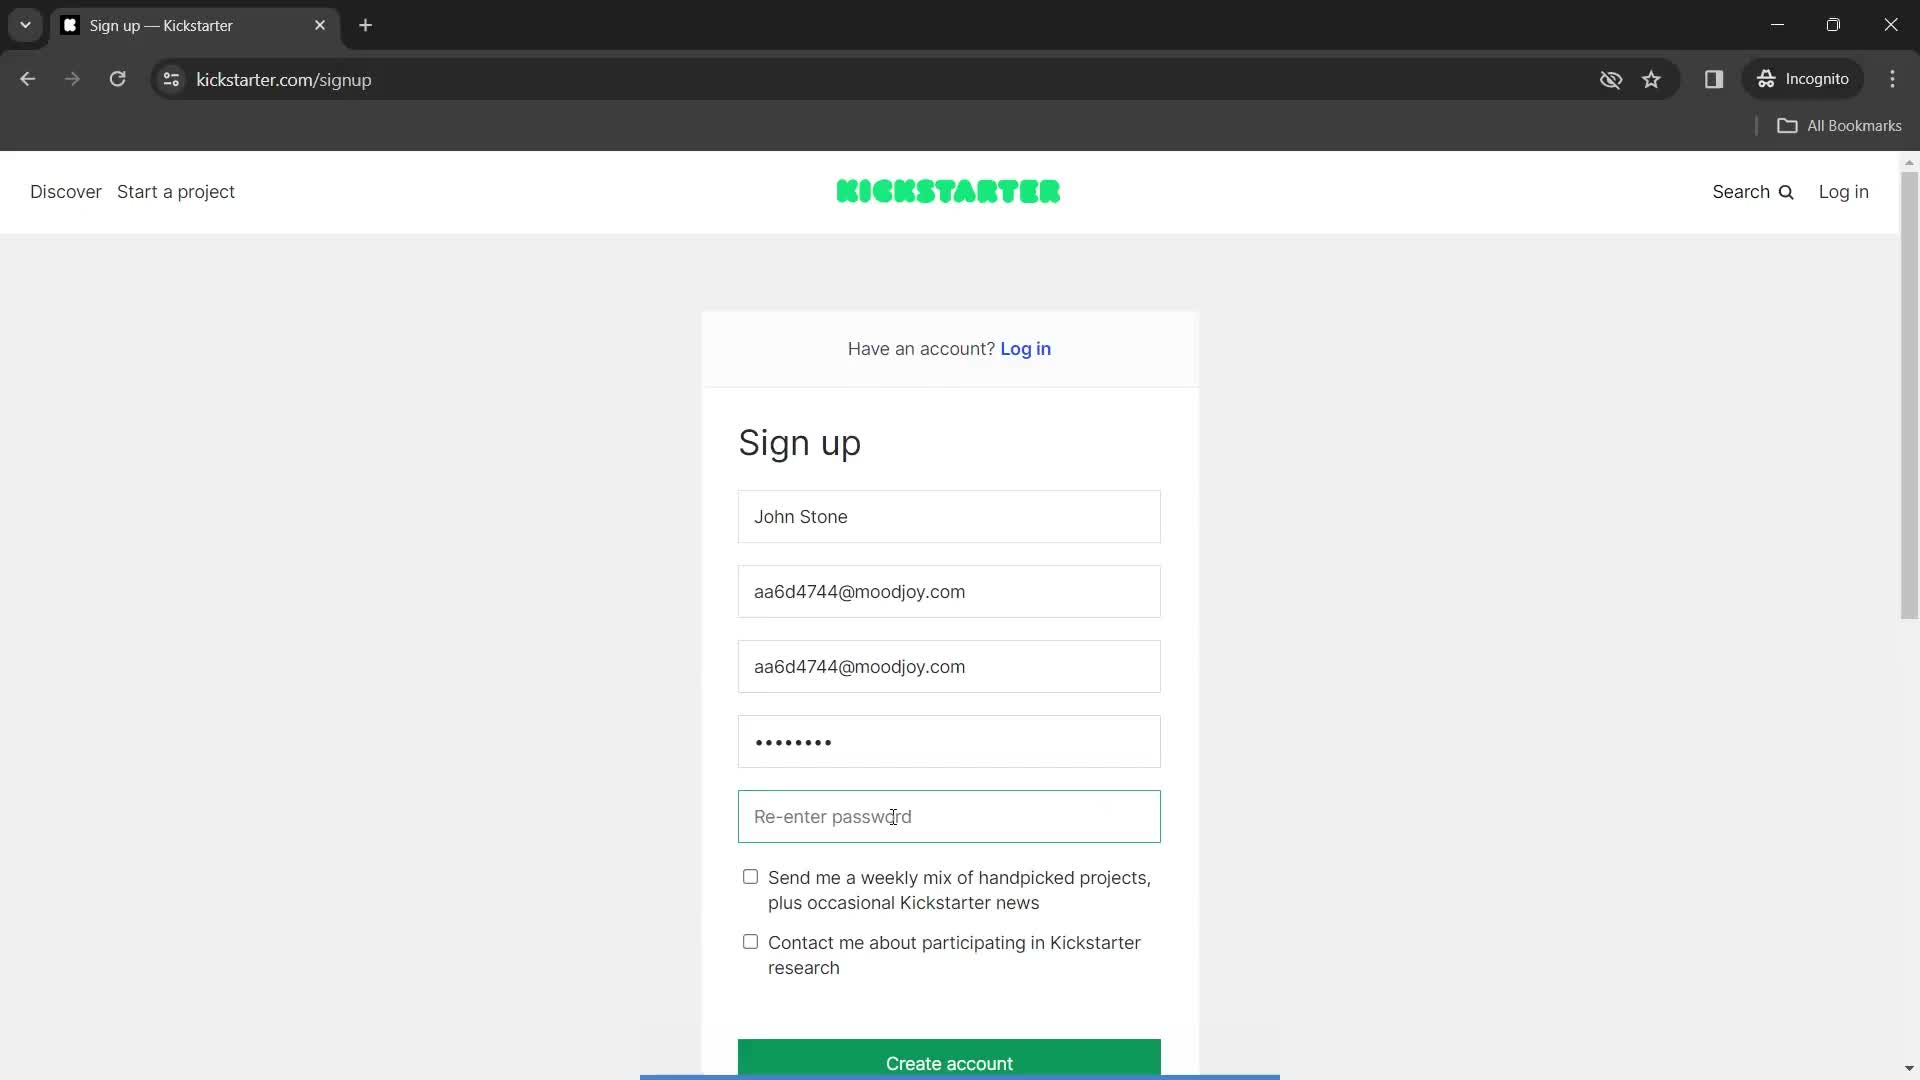Click the bookmark star icon

click(x=1651, y=79)
